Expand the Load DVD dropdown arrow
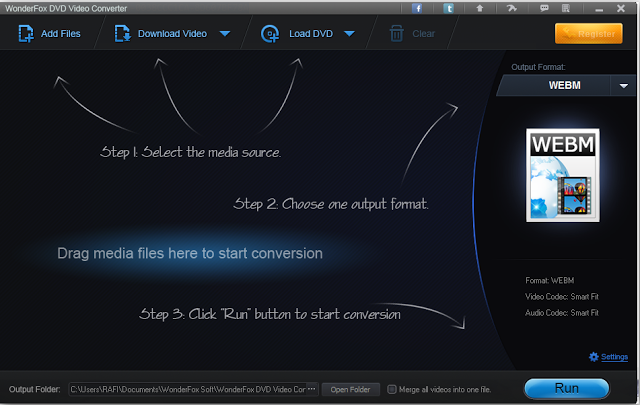The height and width of the screenshot is (405, 640). 349,33
